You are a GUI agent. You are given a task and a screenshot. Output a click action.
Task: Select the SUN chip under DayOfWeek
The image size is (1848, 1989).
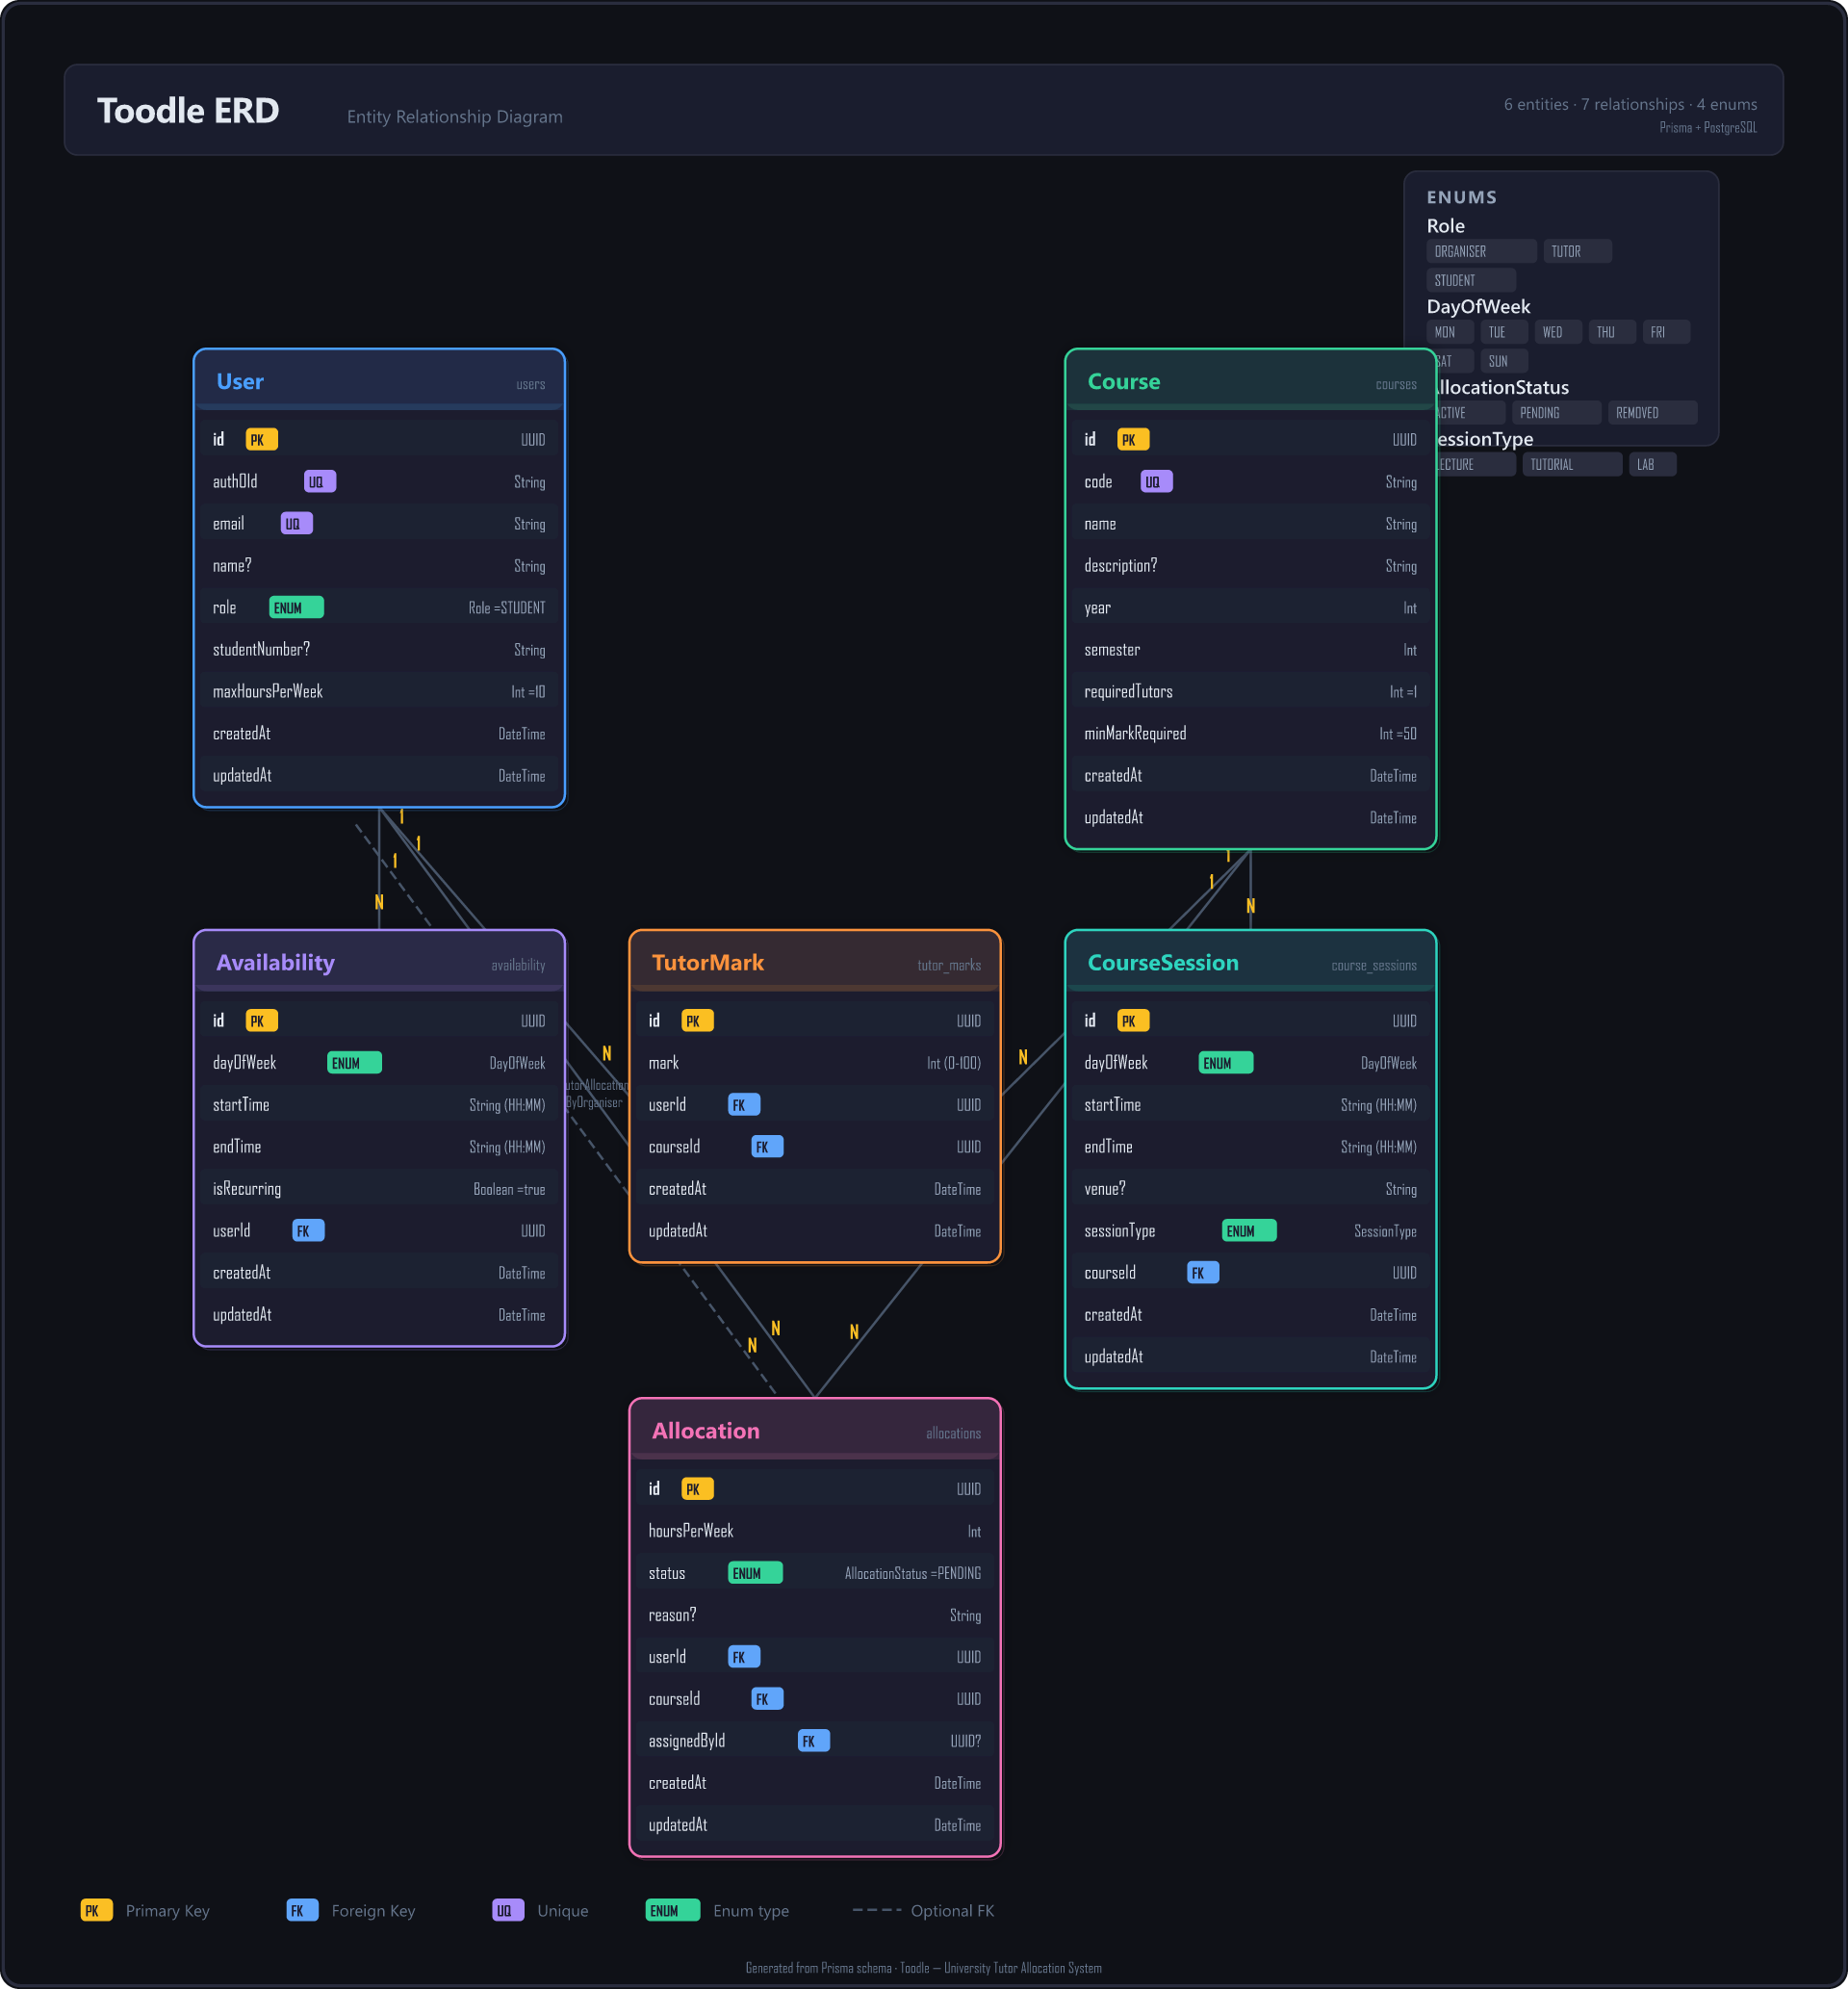tap(1504, 361)
